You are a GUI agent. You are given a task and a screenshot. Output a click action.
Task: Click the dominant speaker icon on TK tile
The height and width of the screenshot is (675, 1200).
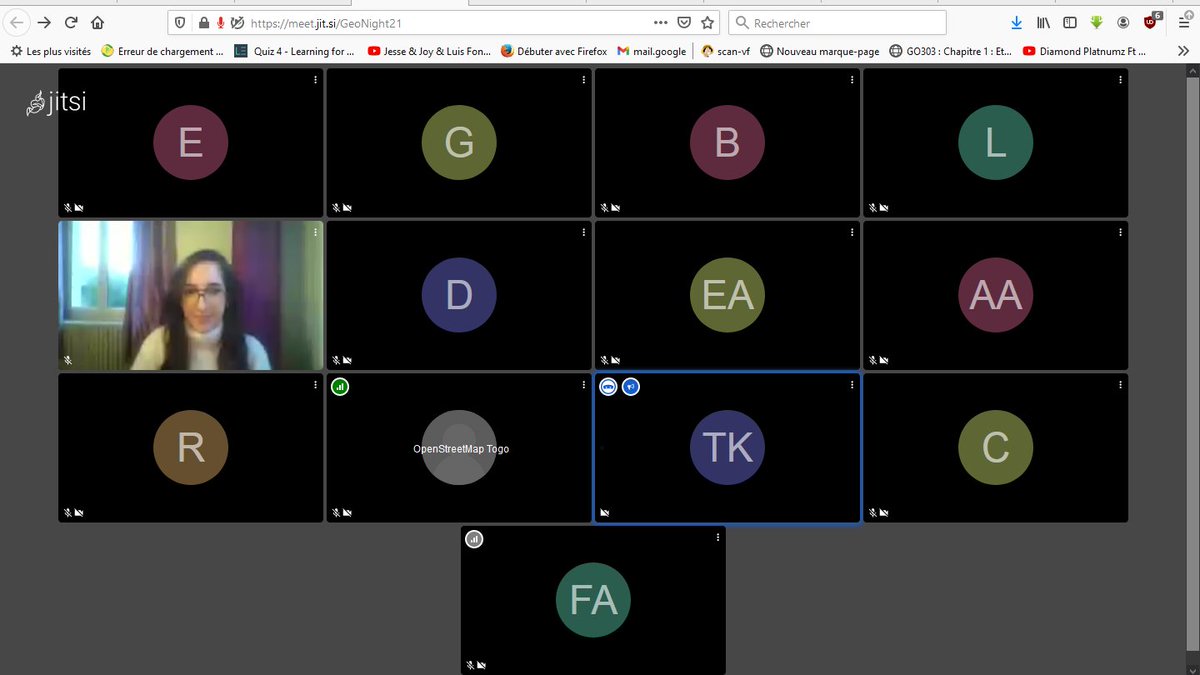[631, 386]
